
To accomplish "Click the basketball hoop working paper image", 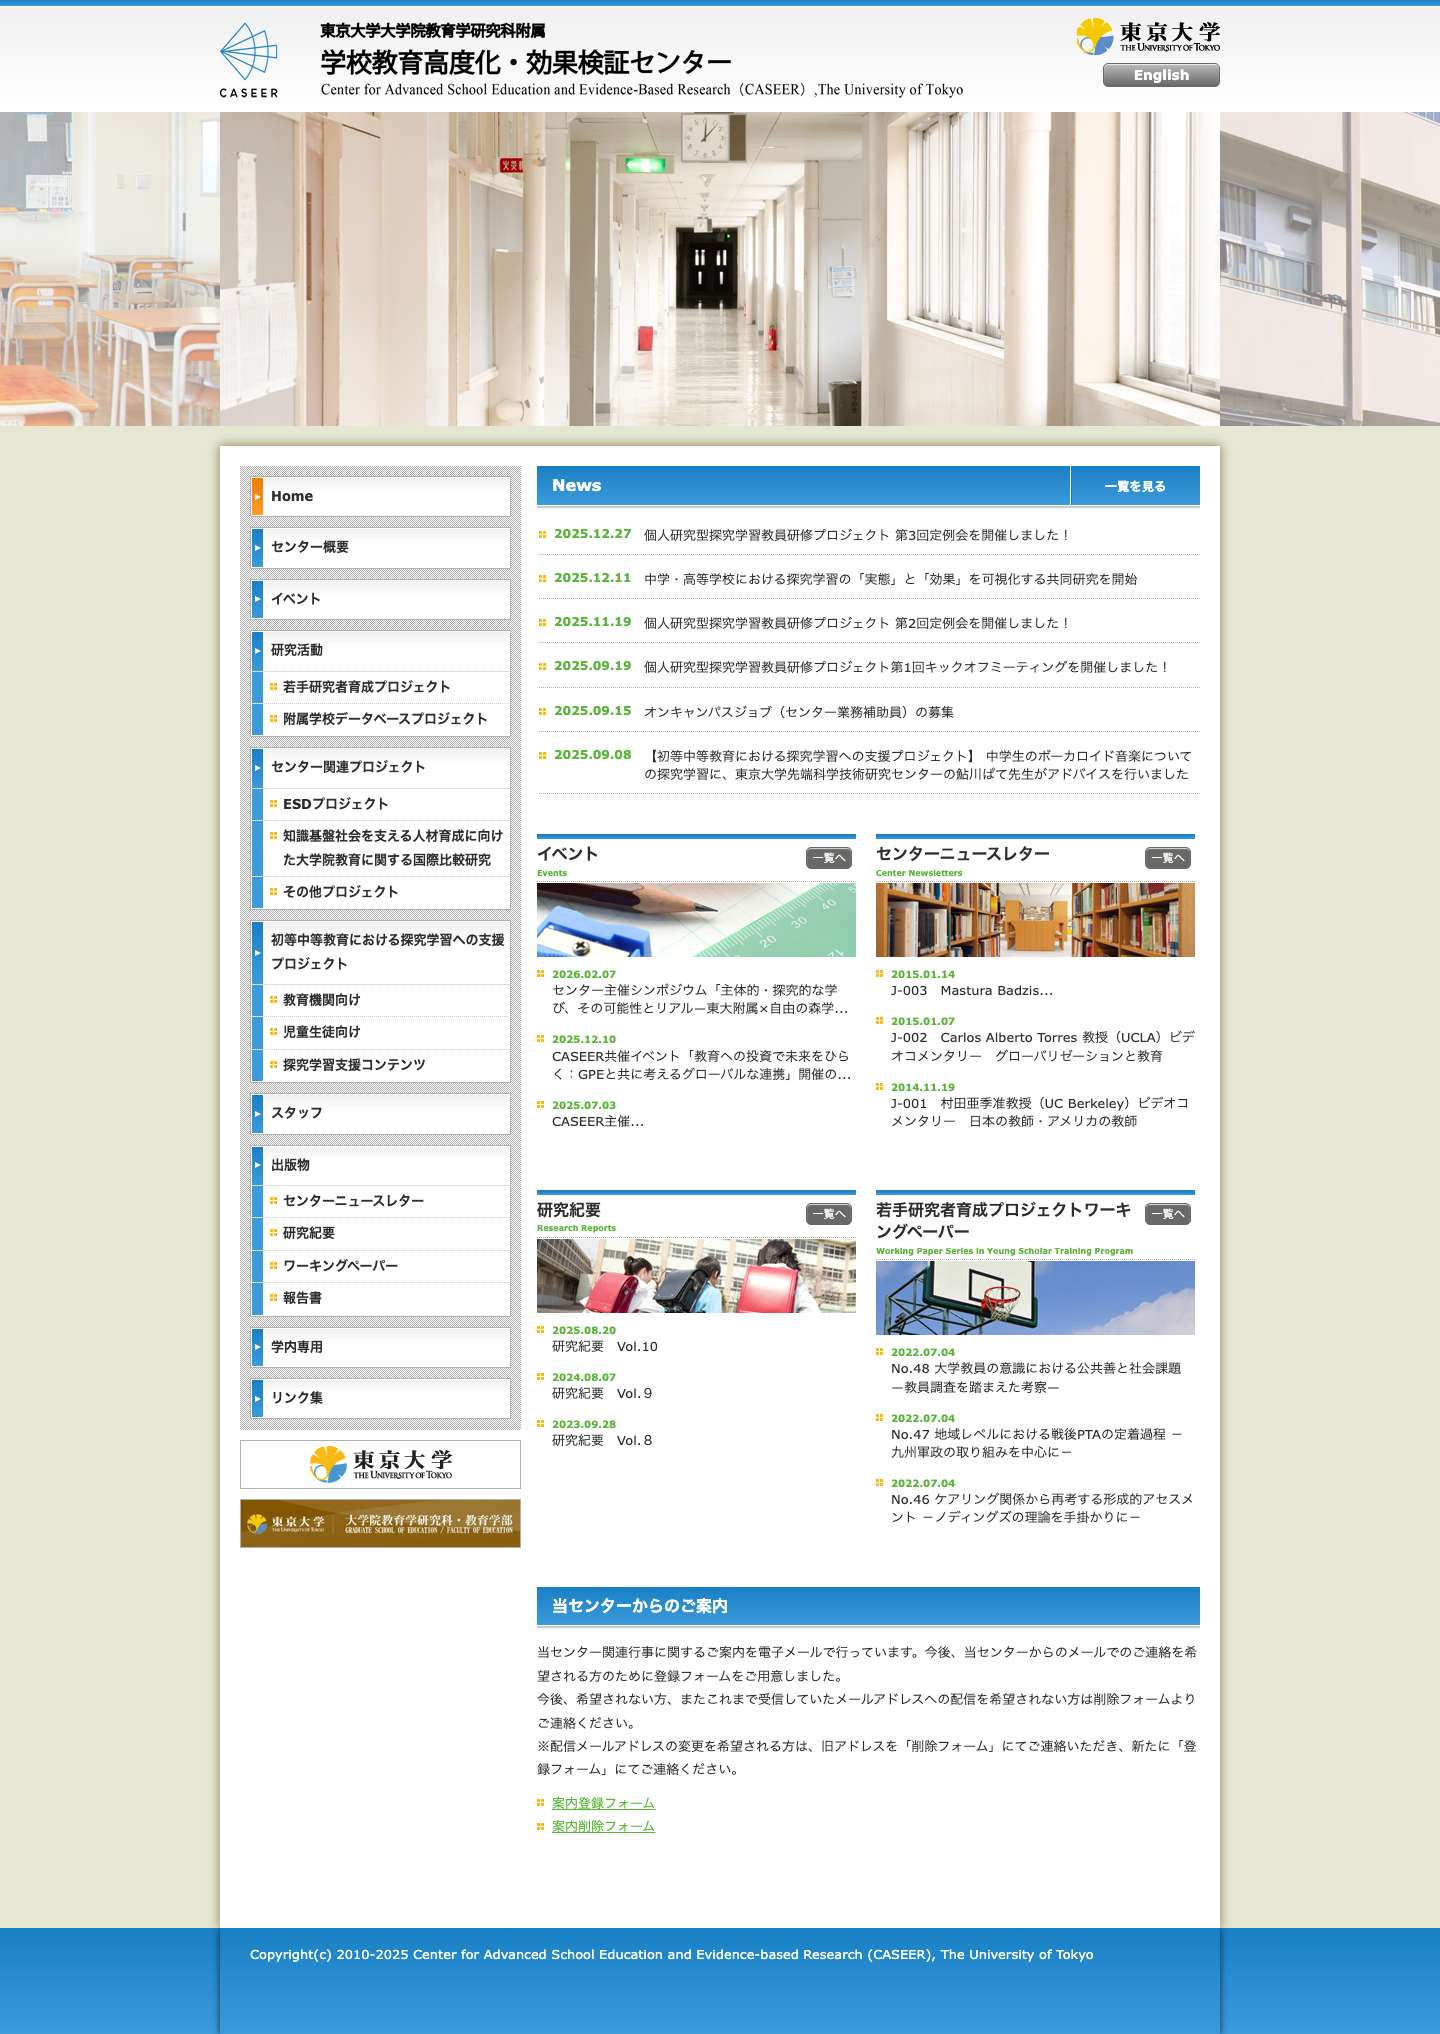I will pos(1035,1298).
